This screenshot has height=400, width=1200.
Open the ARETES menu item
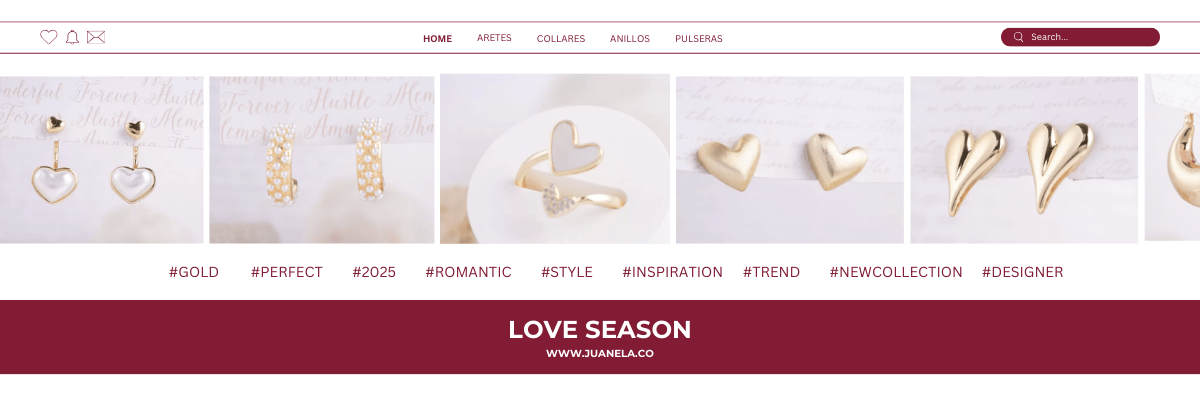(x=494, y=38)
